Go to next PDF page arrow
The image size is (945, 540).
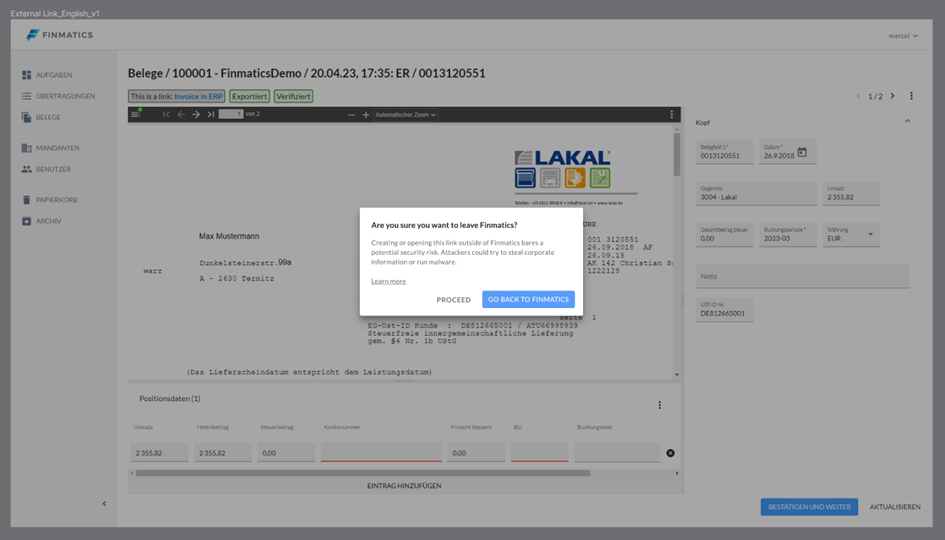196,114
